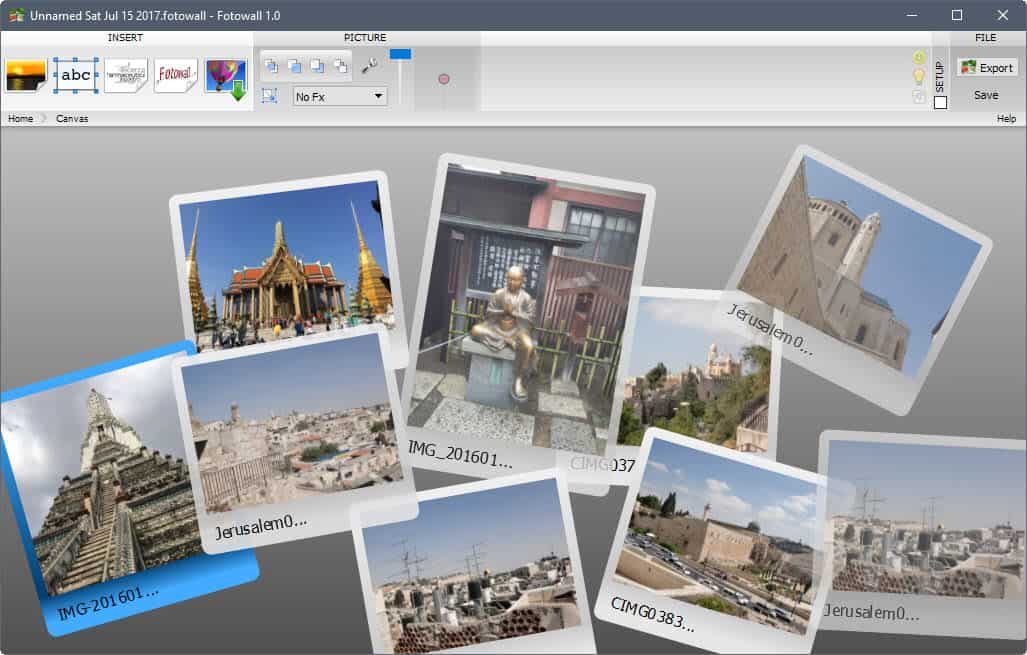Click the transform selection icon in PICTURE panel
The height and width of the screenshot is (655, 1027).
[x=271, y=96]
